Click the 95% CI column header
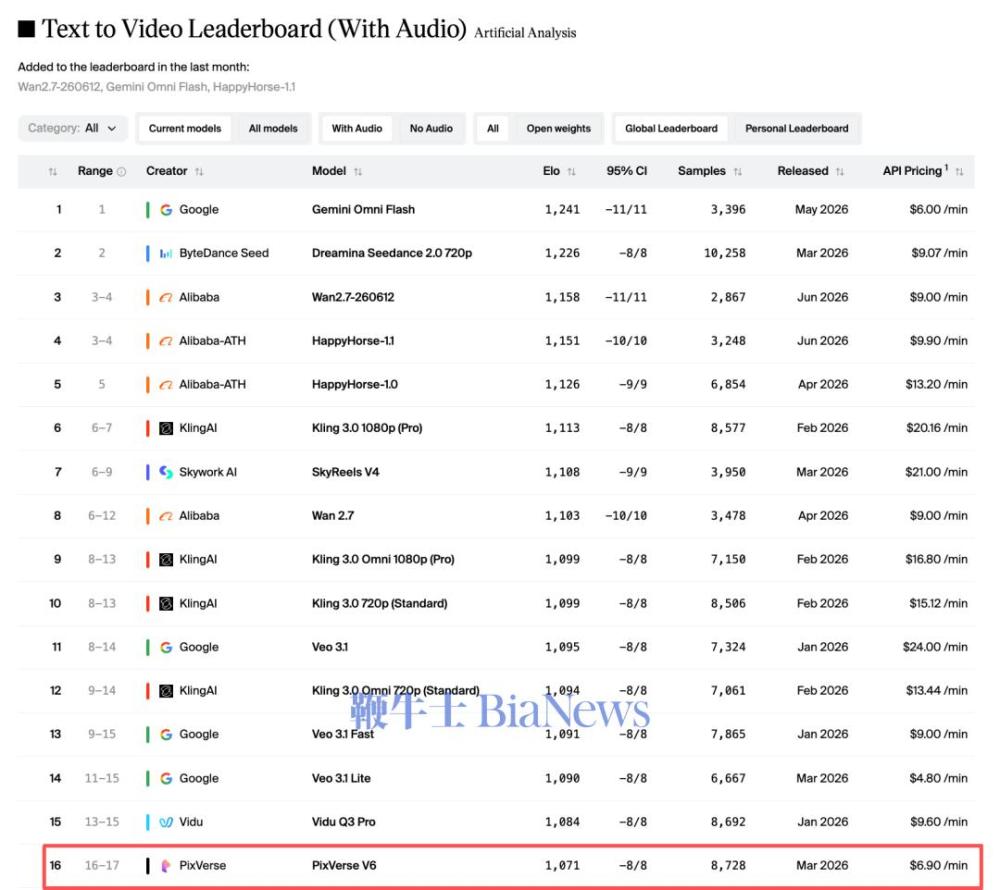1000x890 pixels. [626, 171]
